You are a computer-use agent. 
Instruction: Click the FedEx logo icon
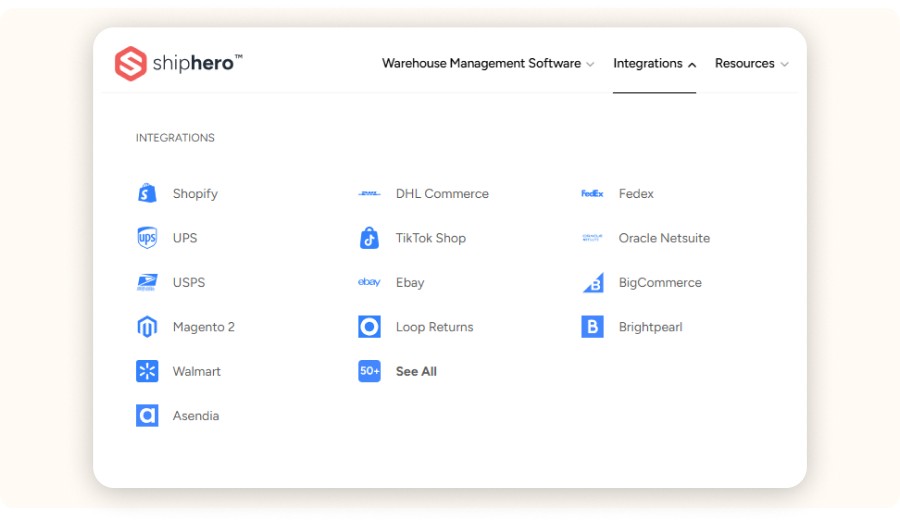[592, 193]
